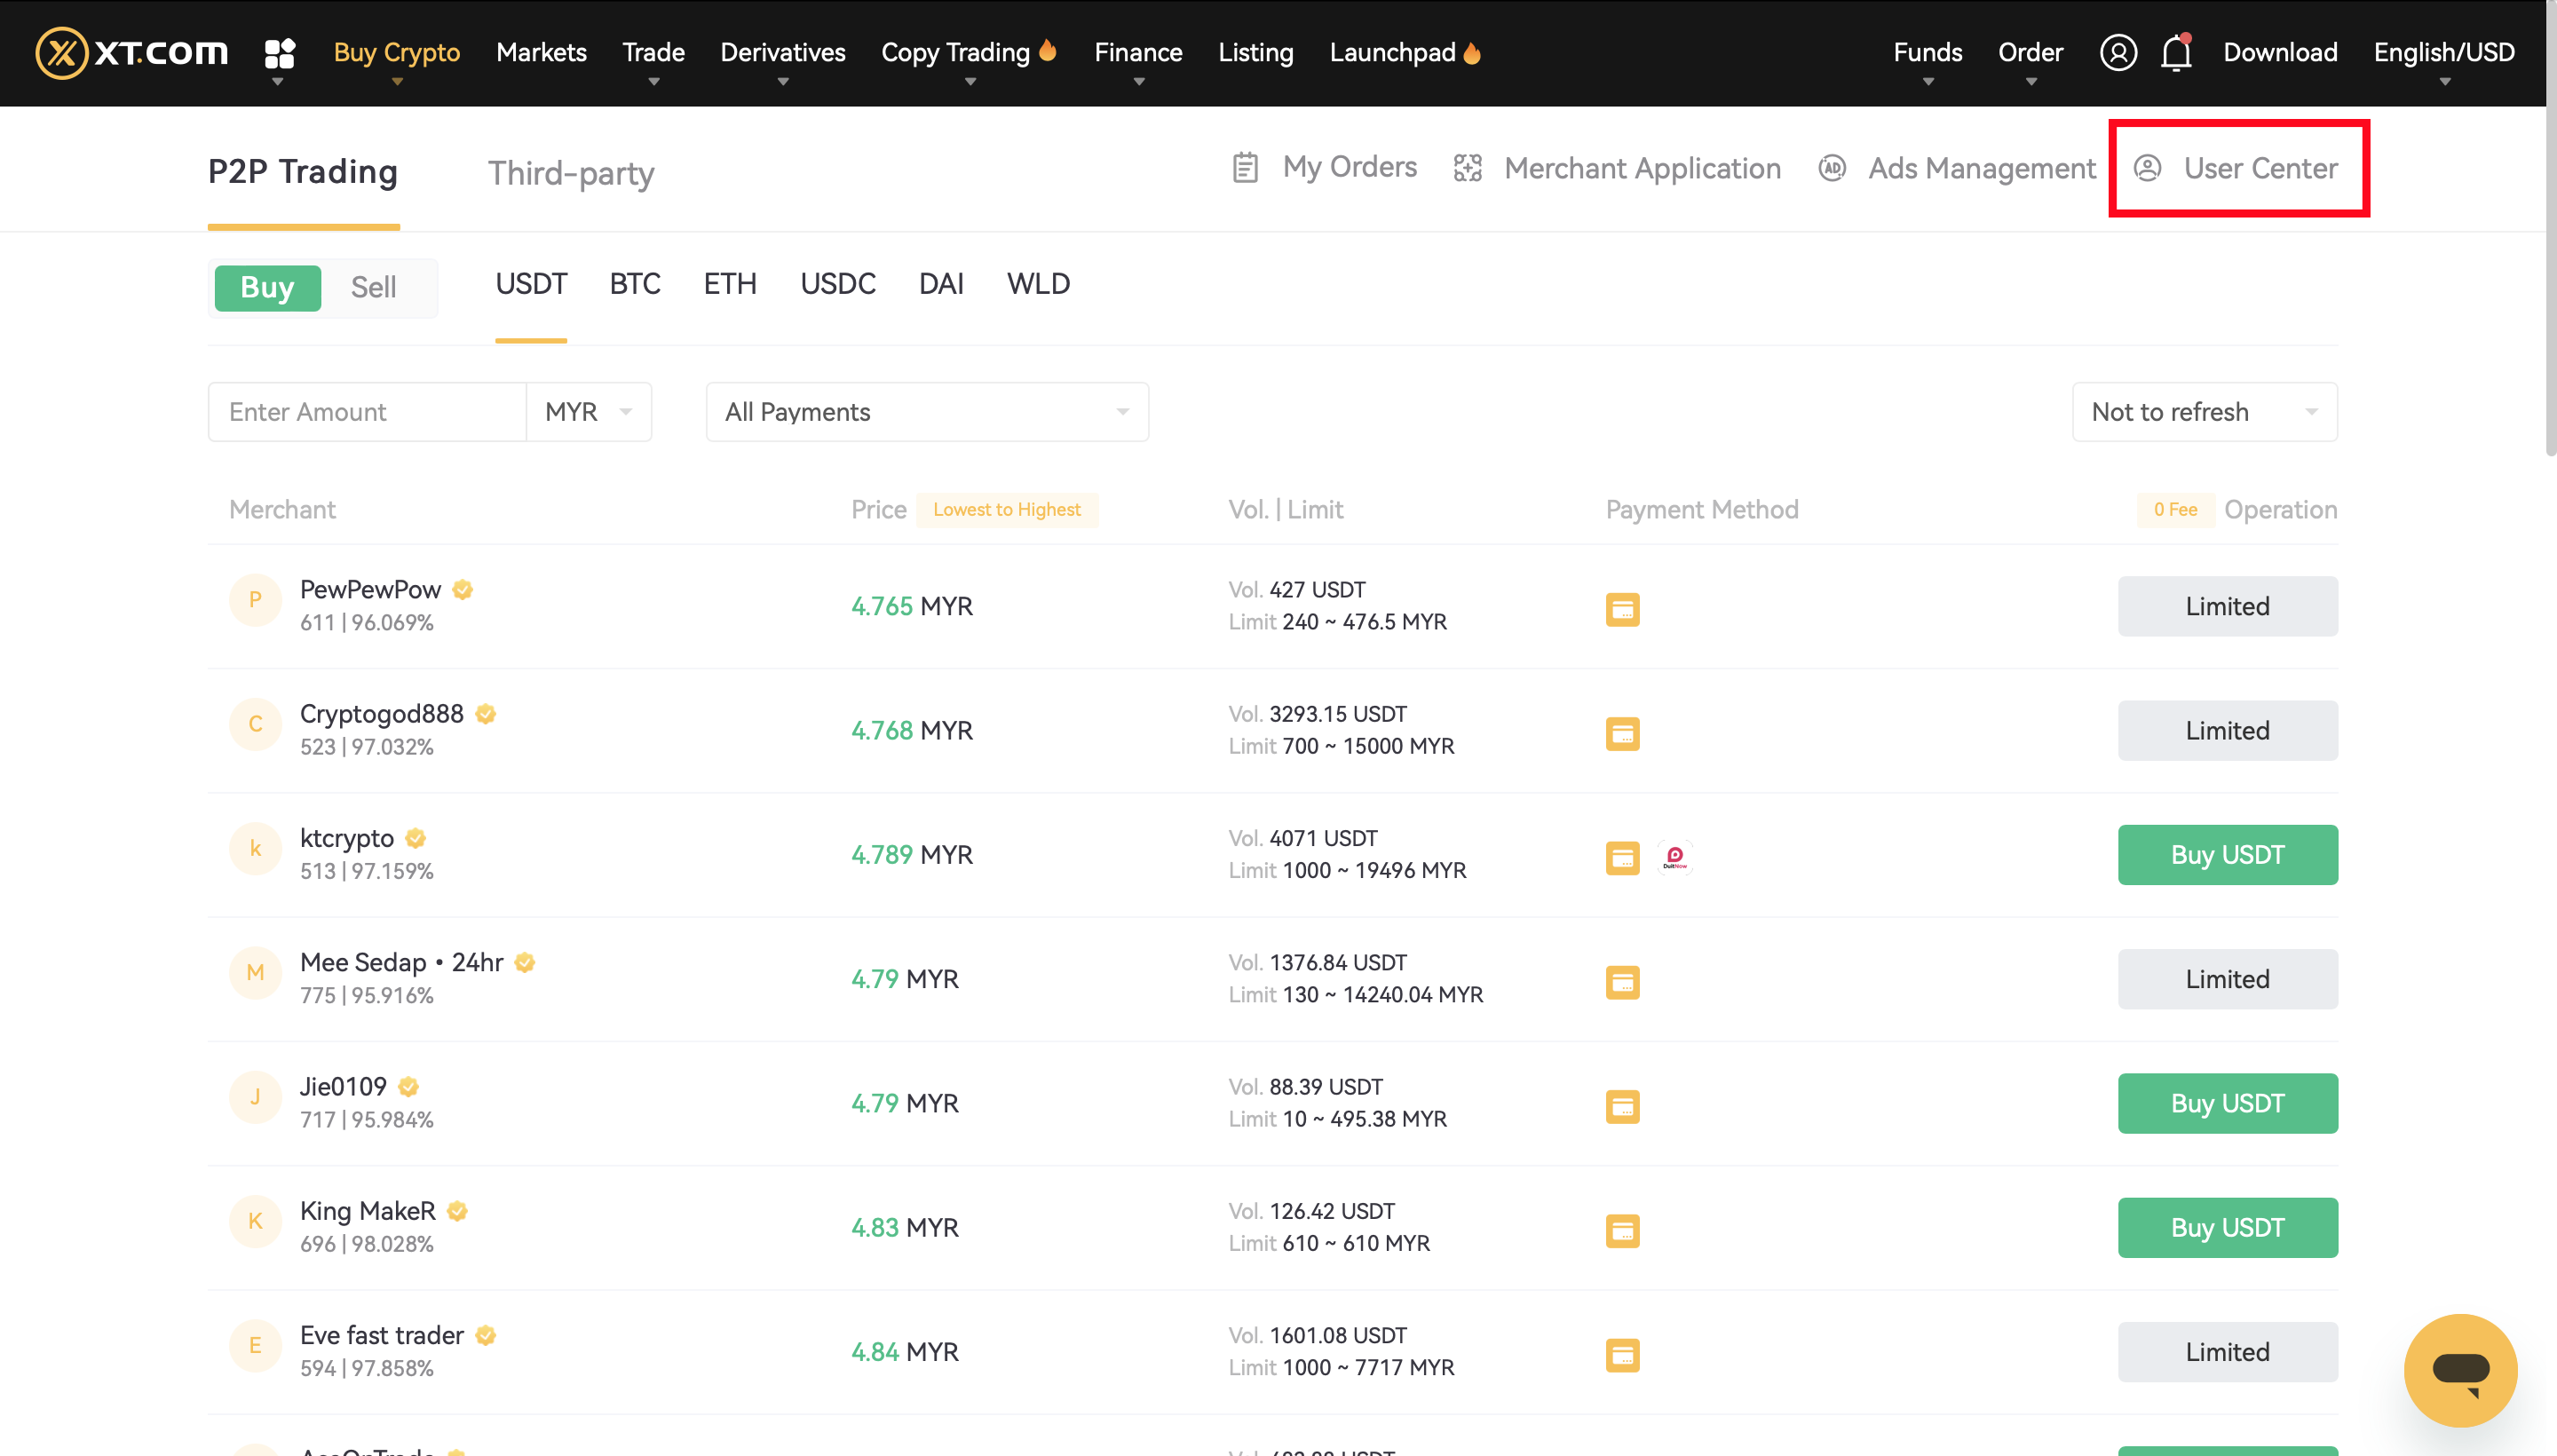Switch to the Sell toggle

coord(373,287)
